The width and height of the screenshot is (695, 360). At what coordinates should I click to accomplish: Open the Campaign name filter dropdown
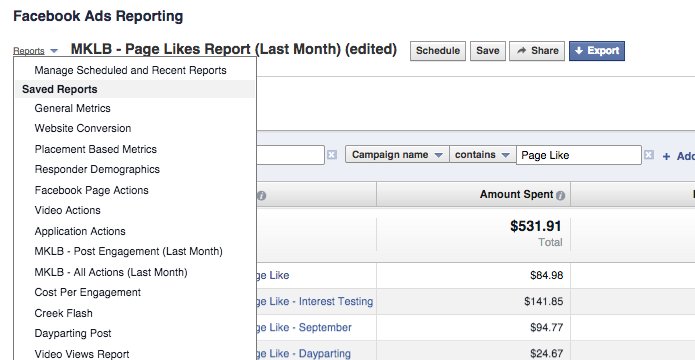(397, 155)
